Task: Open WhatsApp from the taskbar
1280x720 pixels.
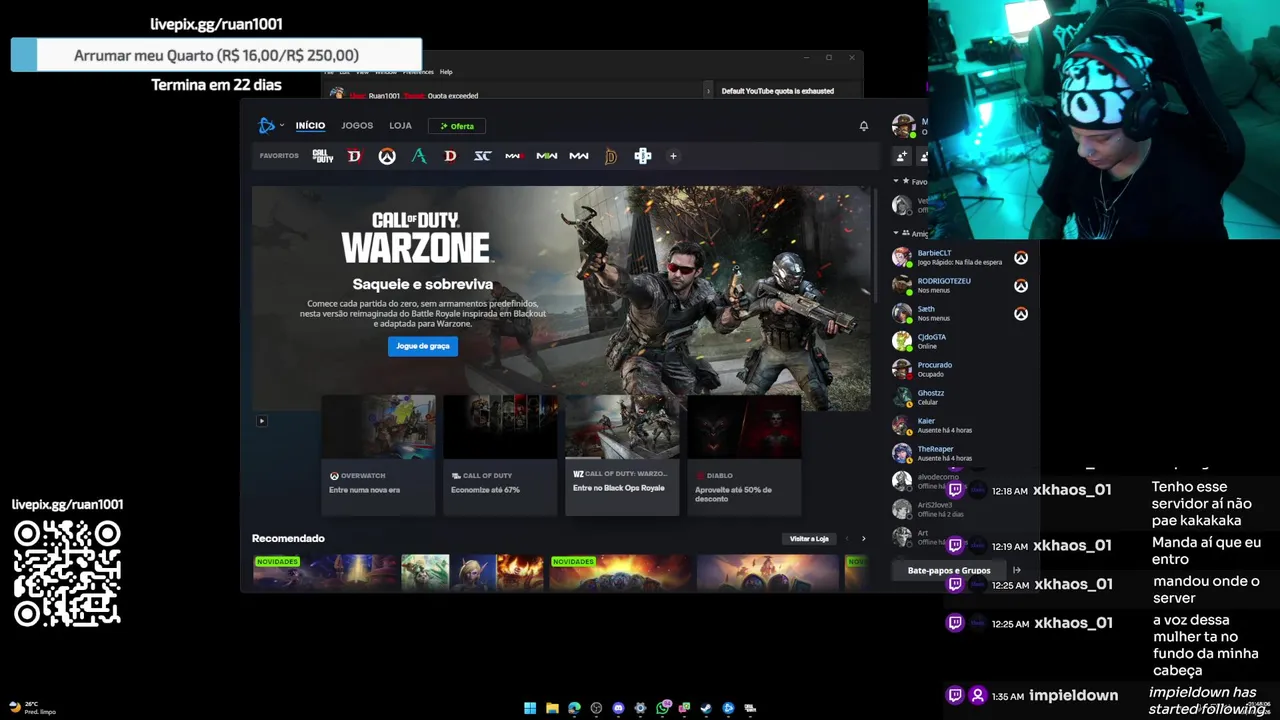Action: click(662, 708)
